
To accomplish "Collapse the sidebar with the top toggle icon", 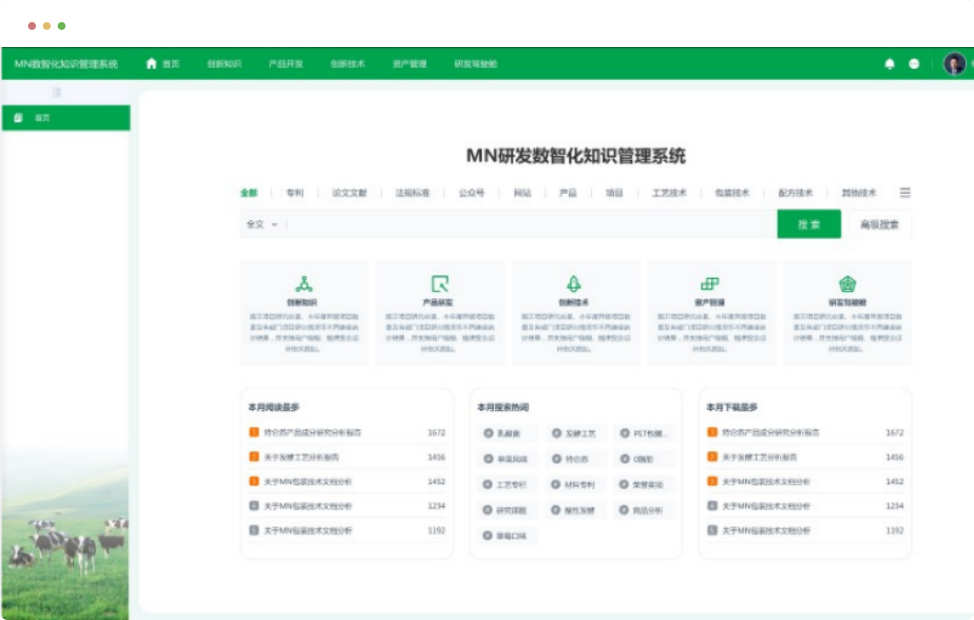I will click(x=57, y=92).
